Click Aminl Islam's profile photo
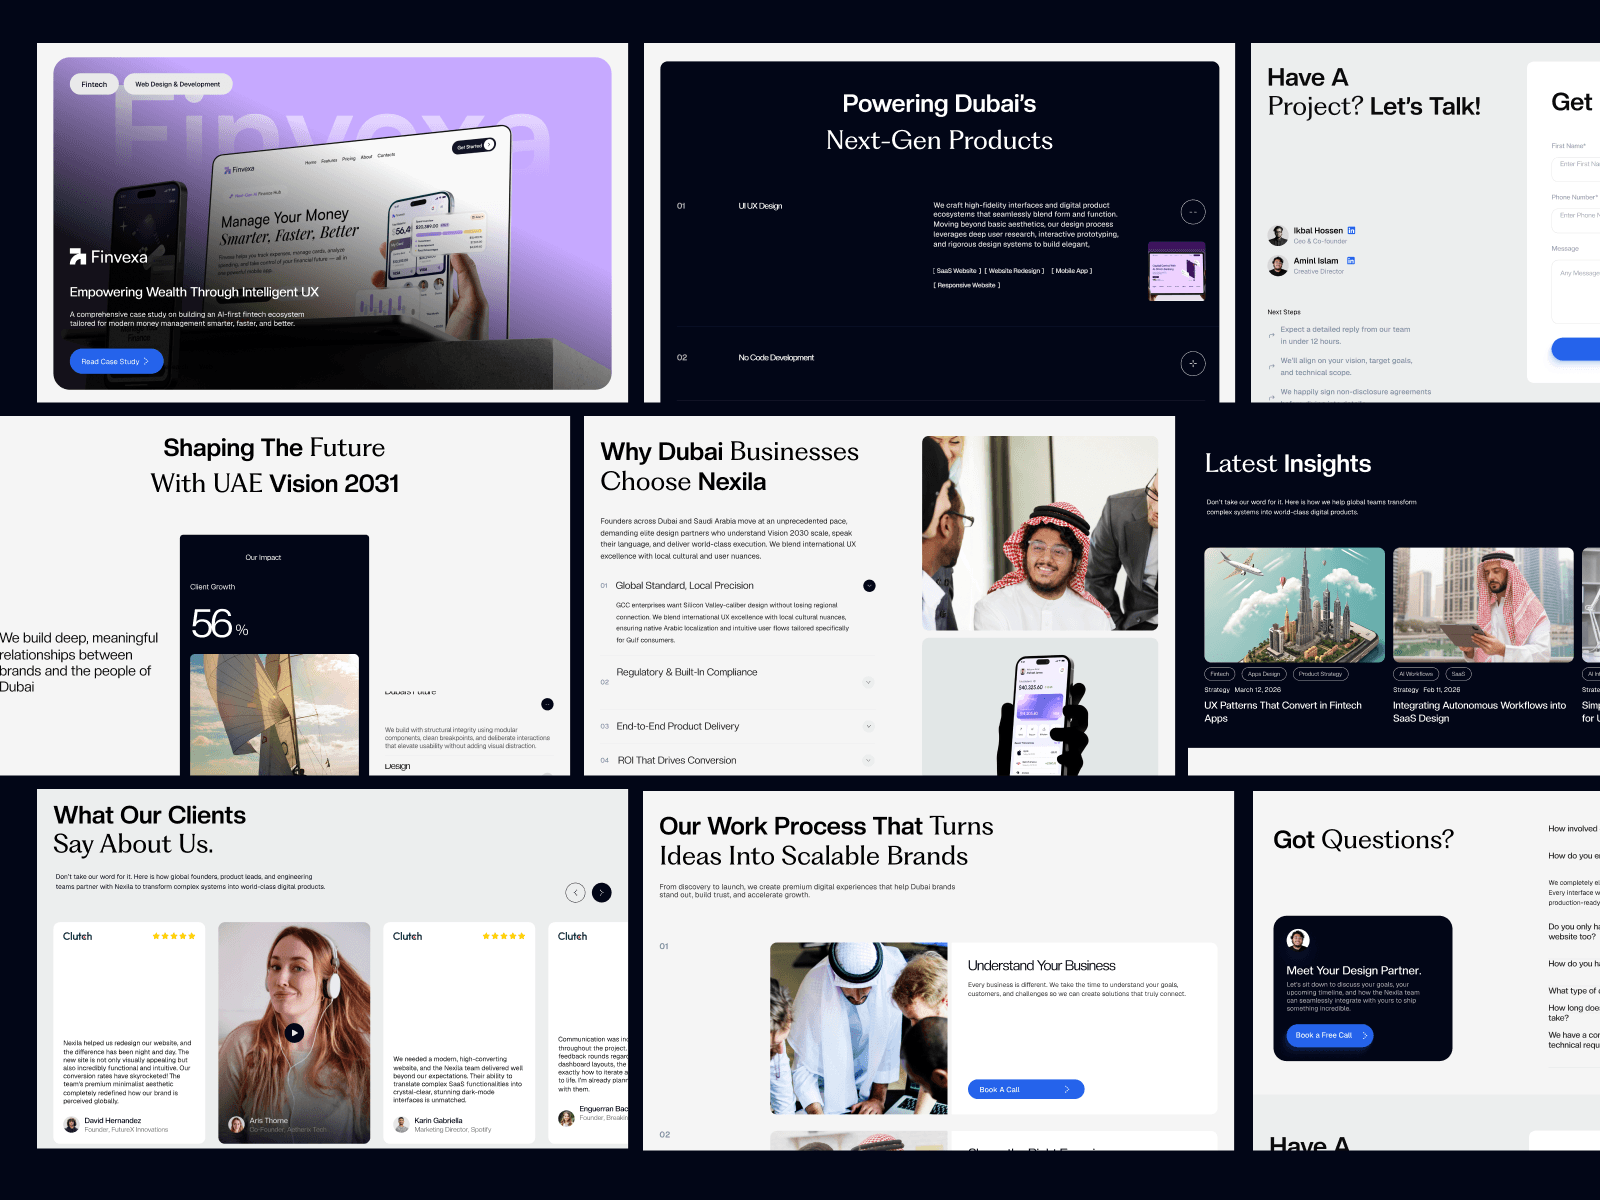The width and height of the screenshot is (1600, 1200). [x=1278, y=266]
